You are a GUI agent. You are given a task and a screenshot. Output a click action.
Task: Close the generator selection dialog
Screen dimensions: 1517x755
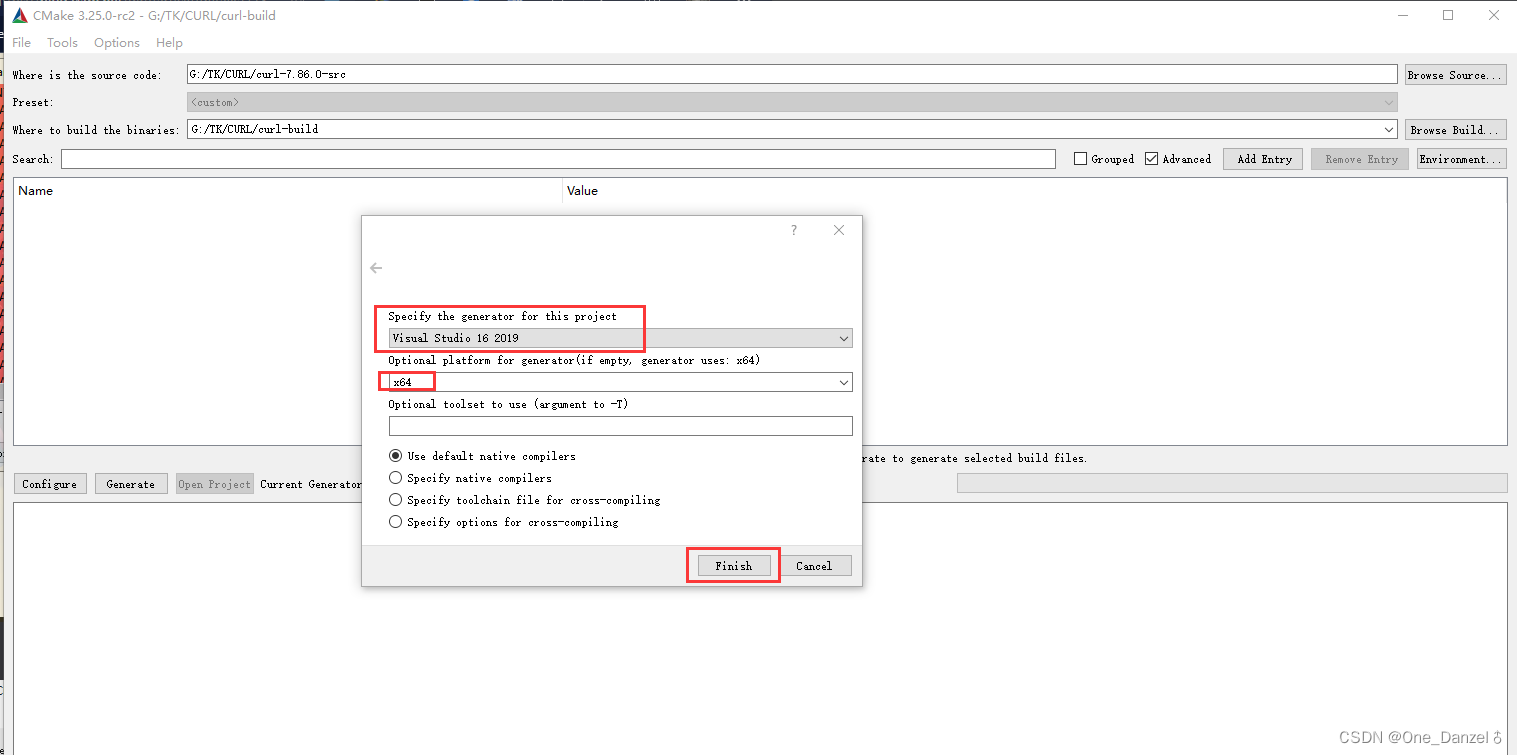pyautogui.click(x=839, y=230)
